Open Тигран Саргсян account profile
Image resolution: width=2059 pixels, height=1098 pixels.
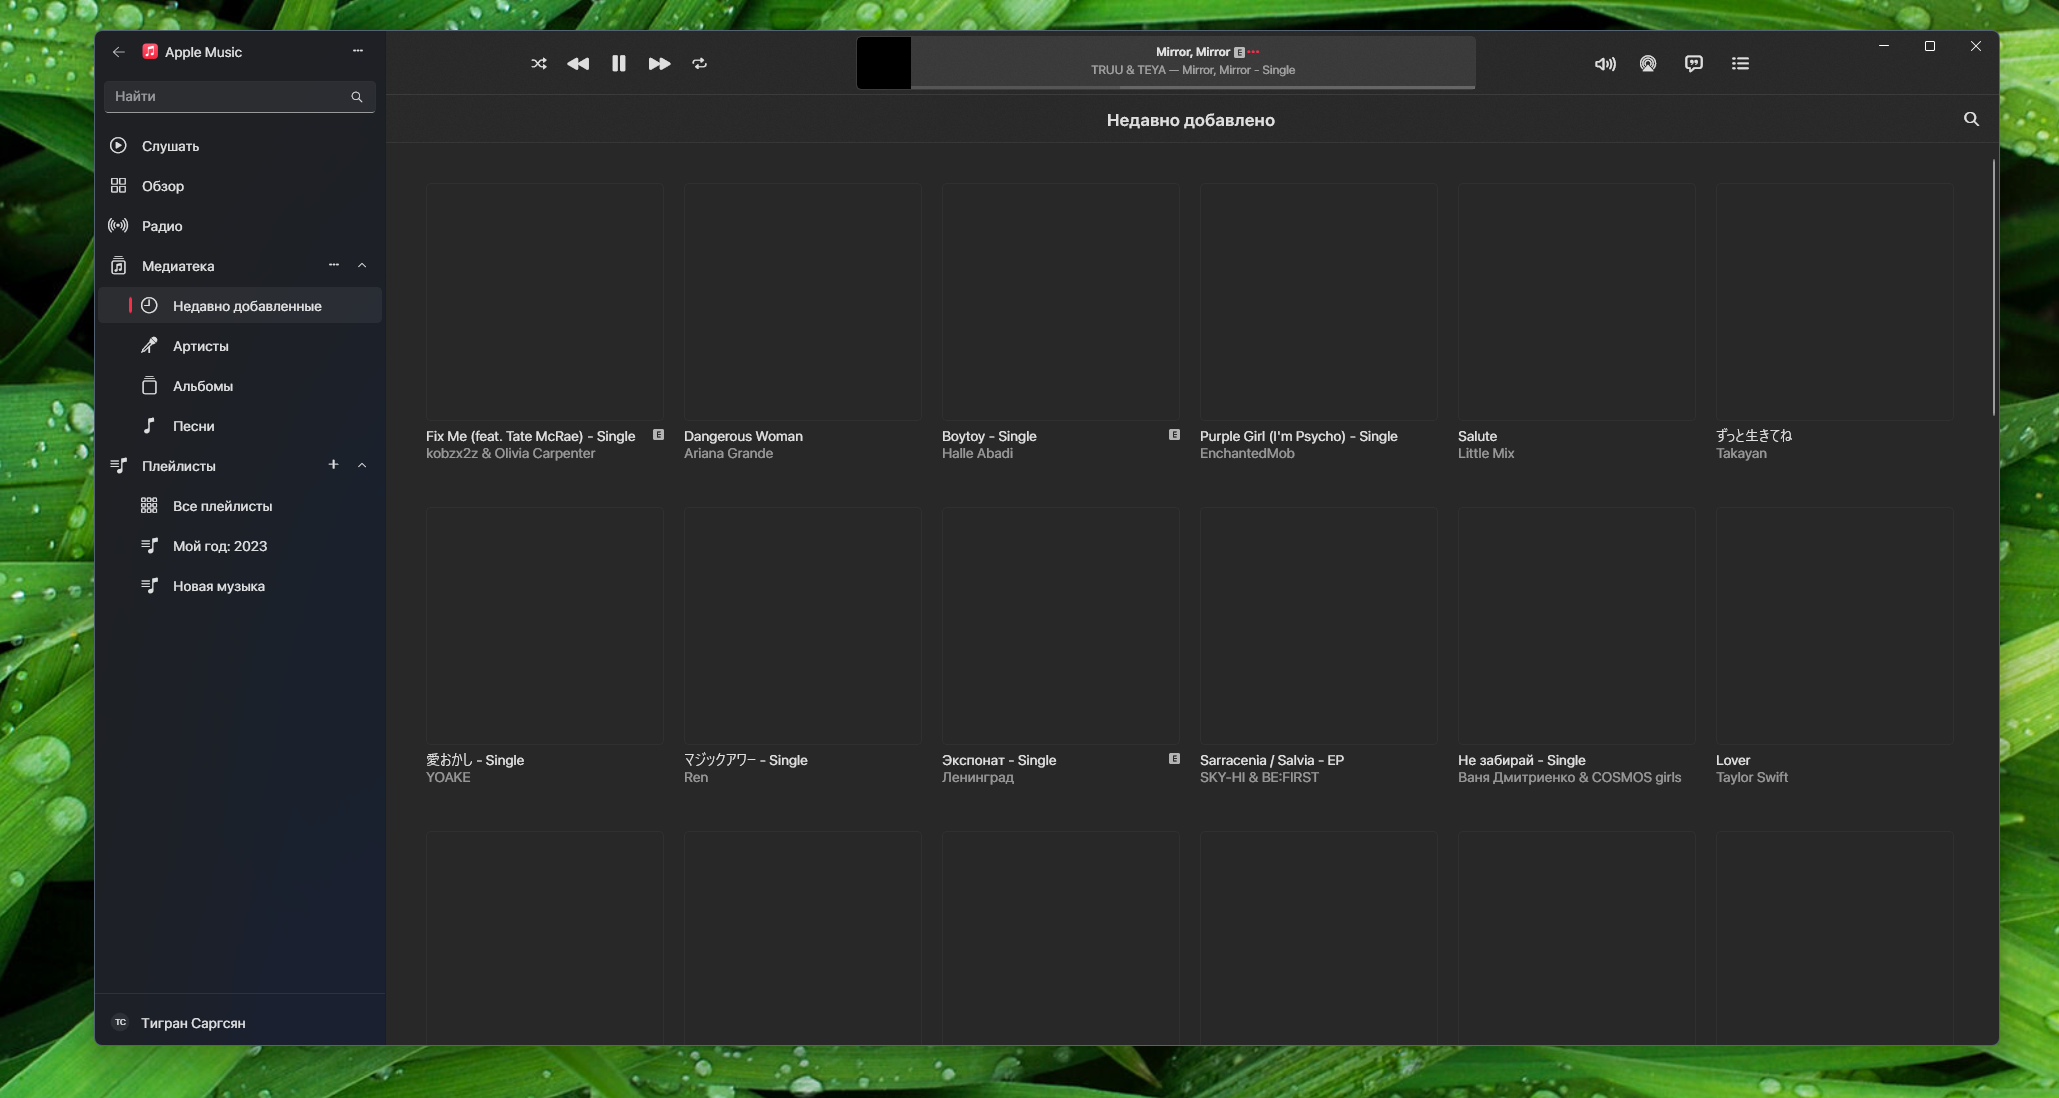pos(193,1023)
